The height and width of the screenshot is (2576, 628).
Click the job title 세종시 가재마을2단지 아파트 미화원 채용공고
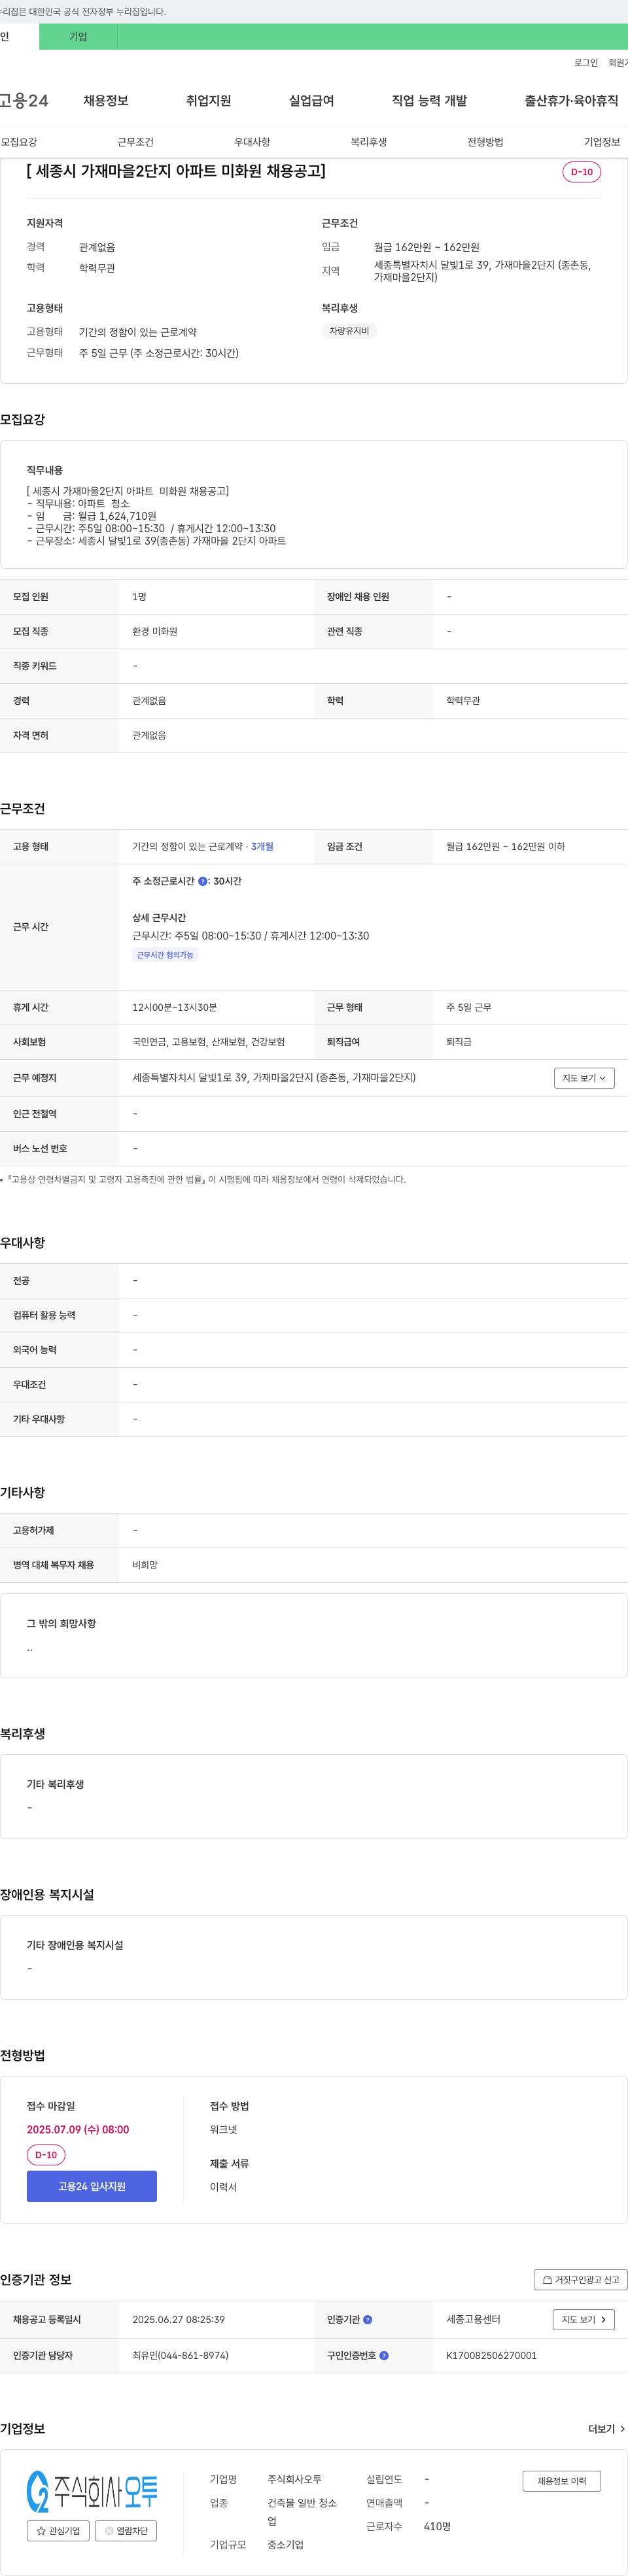176,171
